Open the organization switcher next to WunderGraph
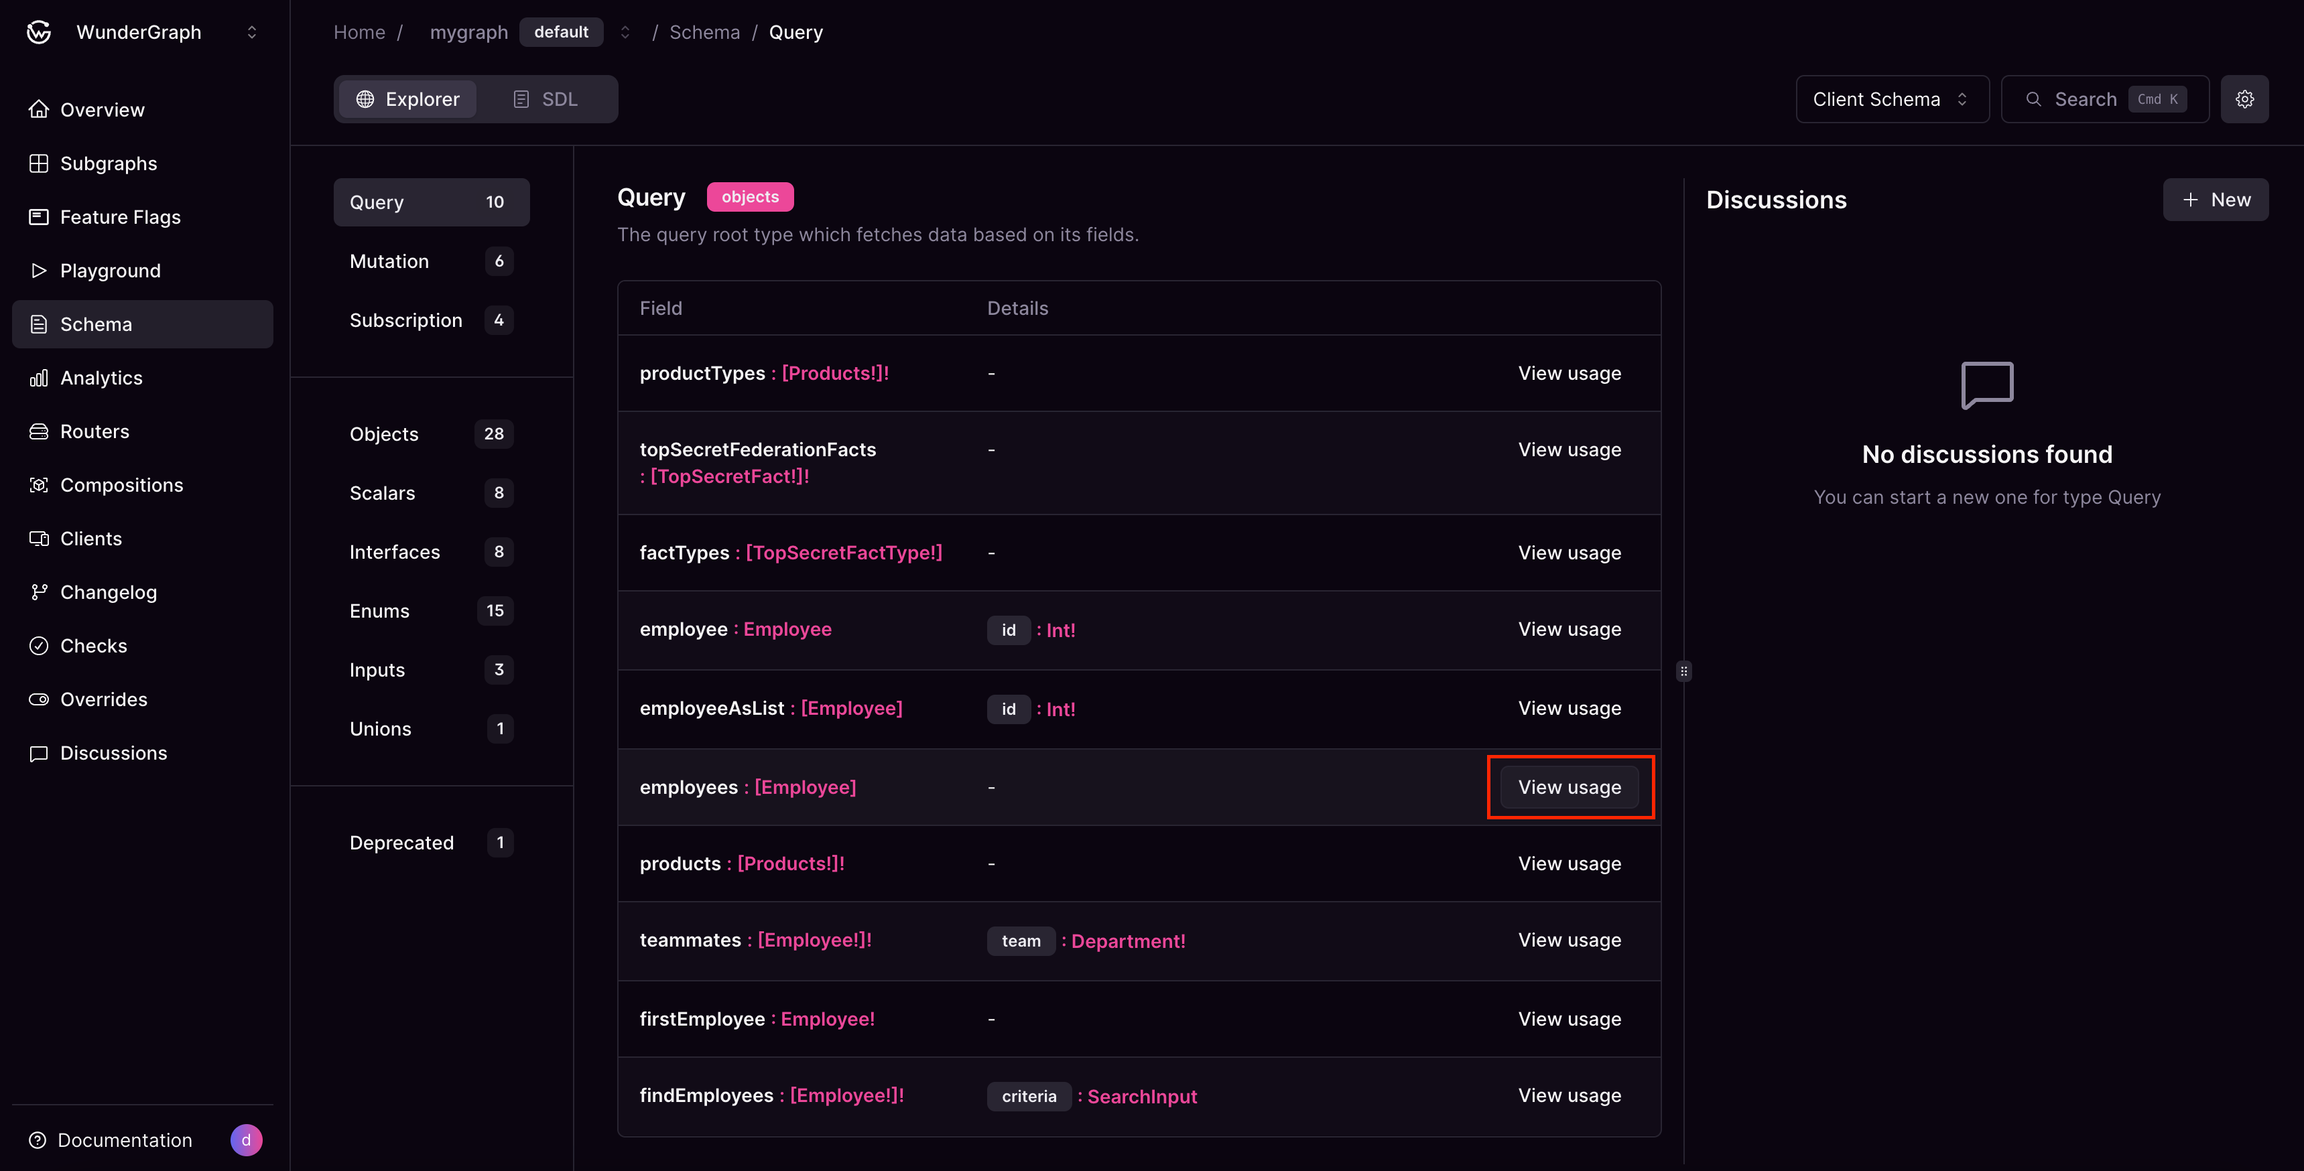 pyautogui.click(x=252, y=32)
